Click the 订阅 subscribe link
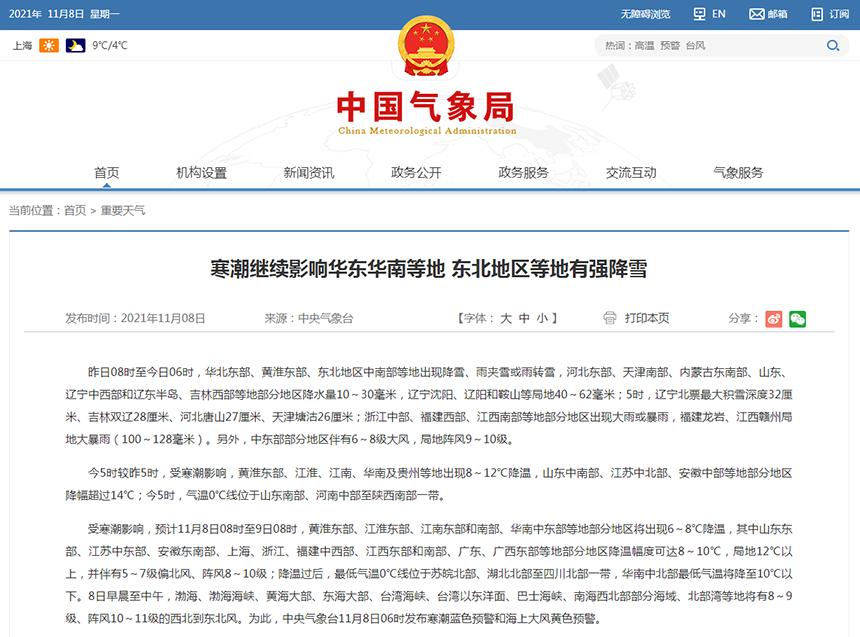Viewport: 860px width, 637px height. [x=839, y=14]
